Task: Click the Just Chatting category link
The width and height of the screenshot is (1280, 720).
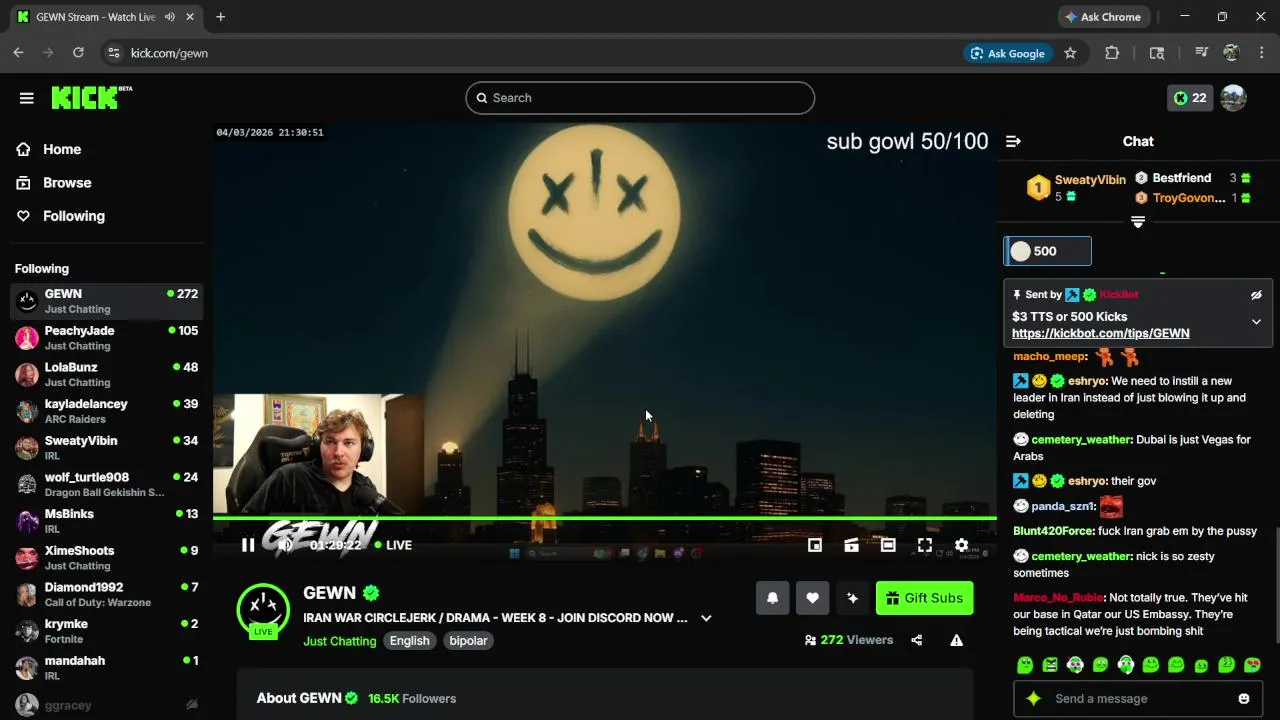Action: (340, 641)
